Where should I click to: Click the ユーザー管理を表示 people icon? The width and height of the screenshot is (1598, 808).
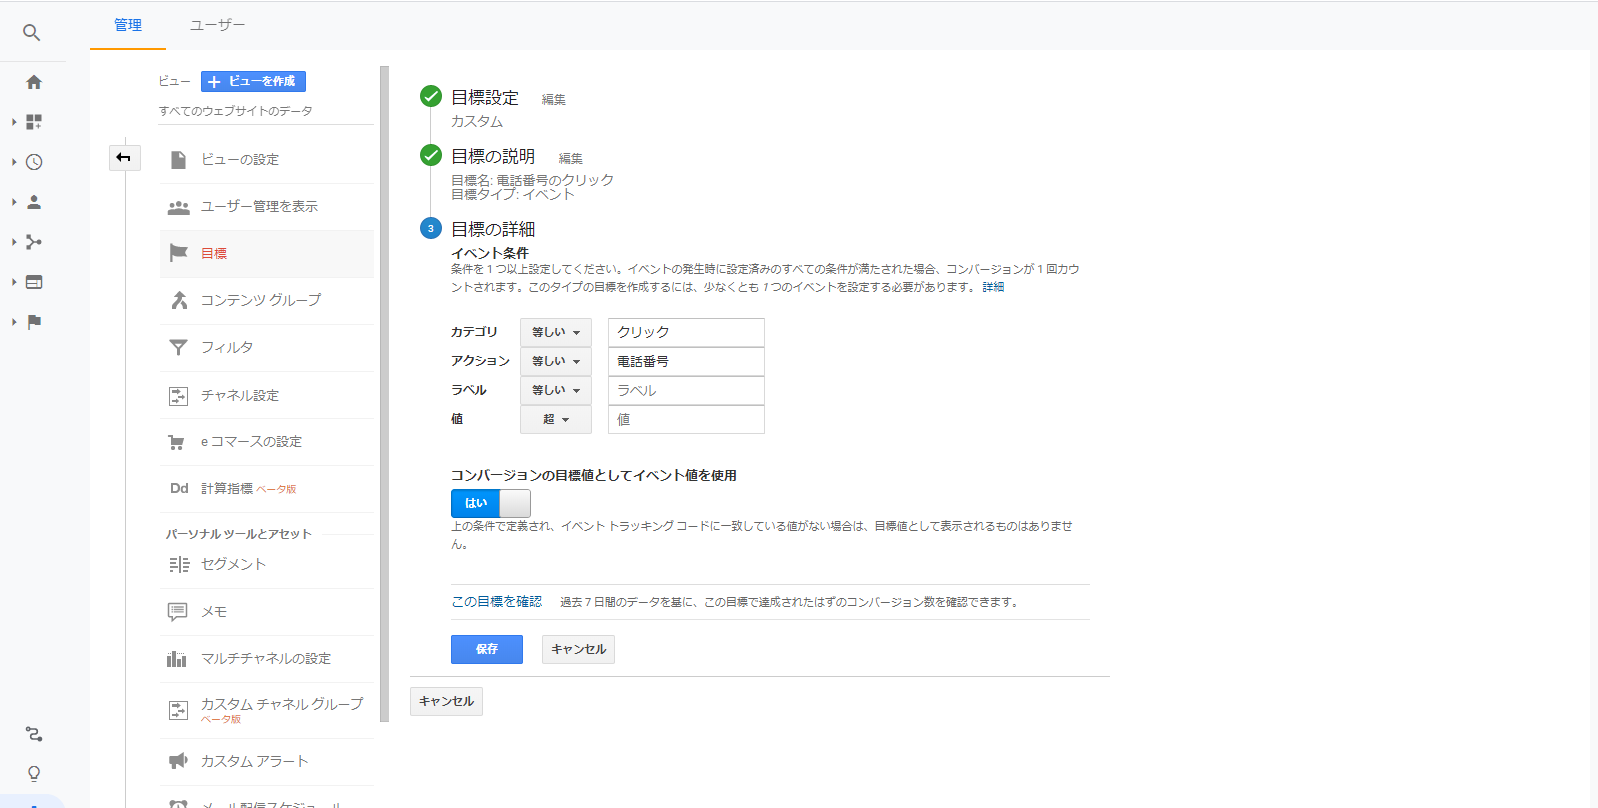tap(178, 207)
